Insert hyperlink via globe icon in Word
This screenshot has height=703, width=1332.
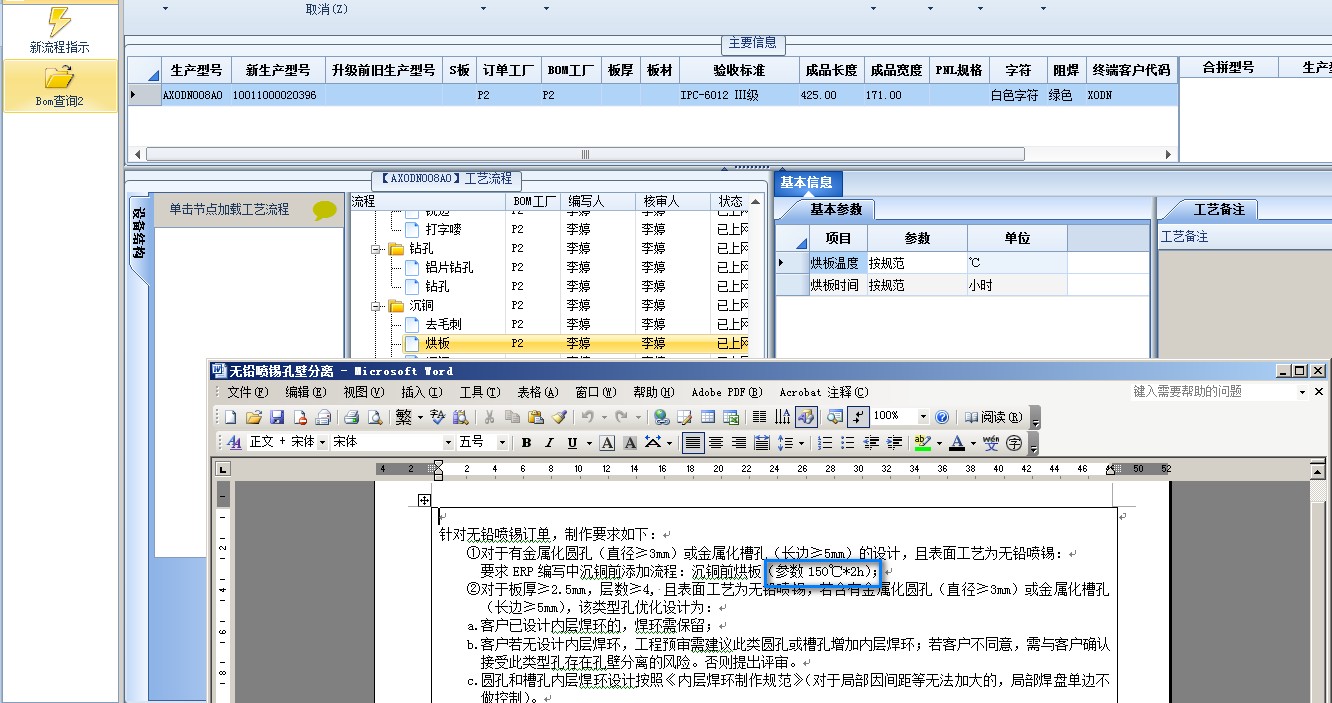click(661, 417)
